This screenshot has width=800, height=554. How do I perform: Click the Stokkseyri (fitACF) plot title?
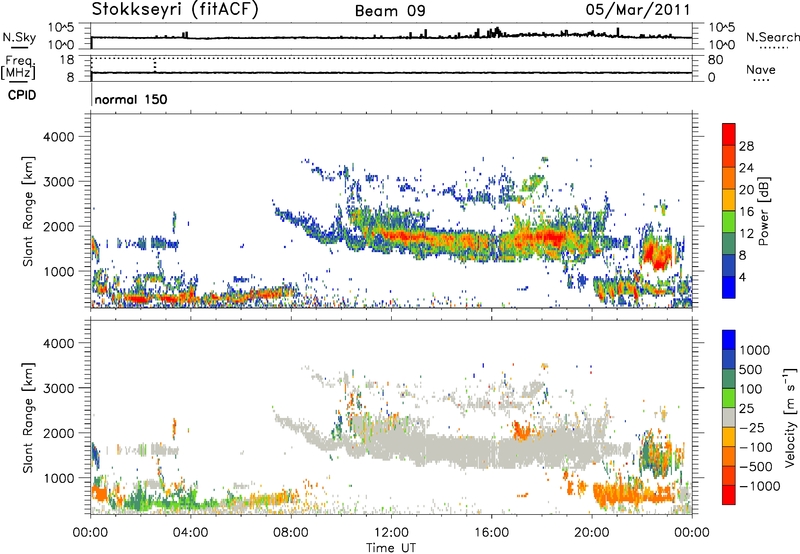[x=175, y=9]
